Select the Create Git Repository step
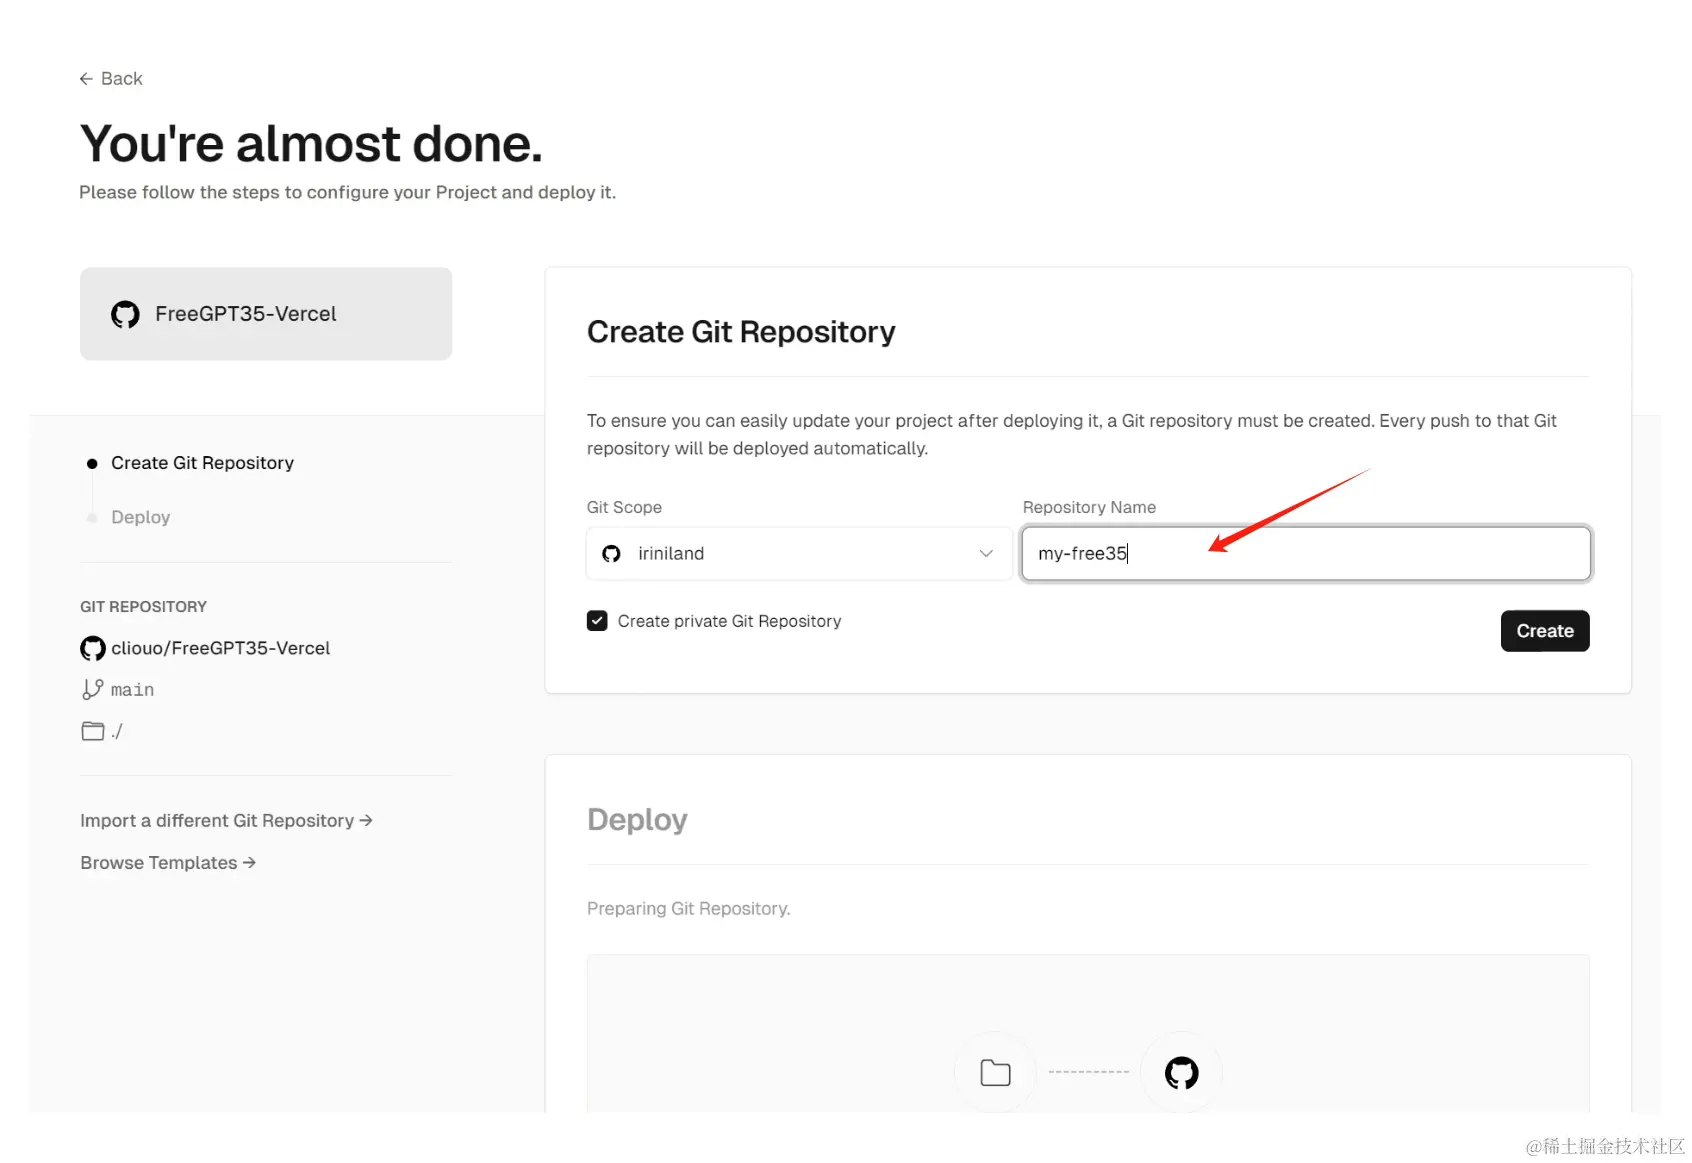 click(x=202, y=463)
